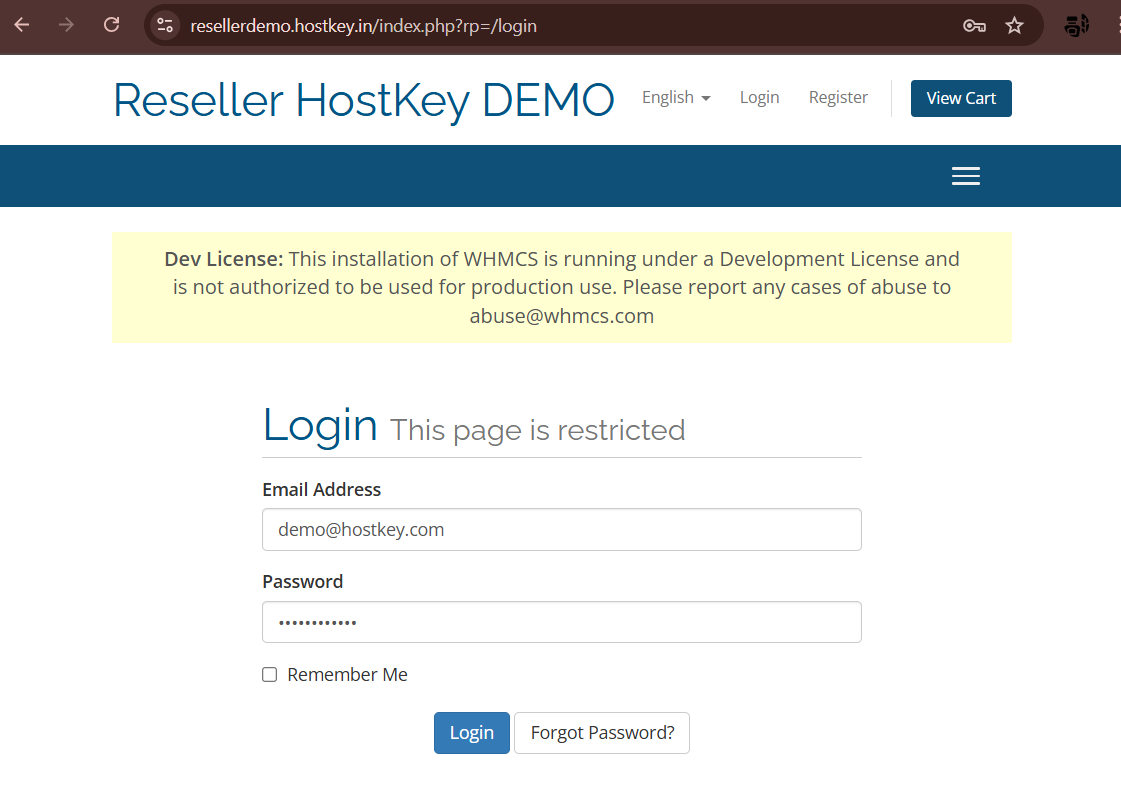The height and width of the screenshot is (797, 1121).
Task: Click into the Password field
Action: coord(561,622)
